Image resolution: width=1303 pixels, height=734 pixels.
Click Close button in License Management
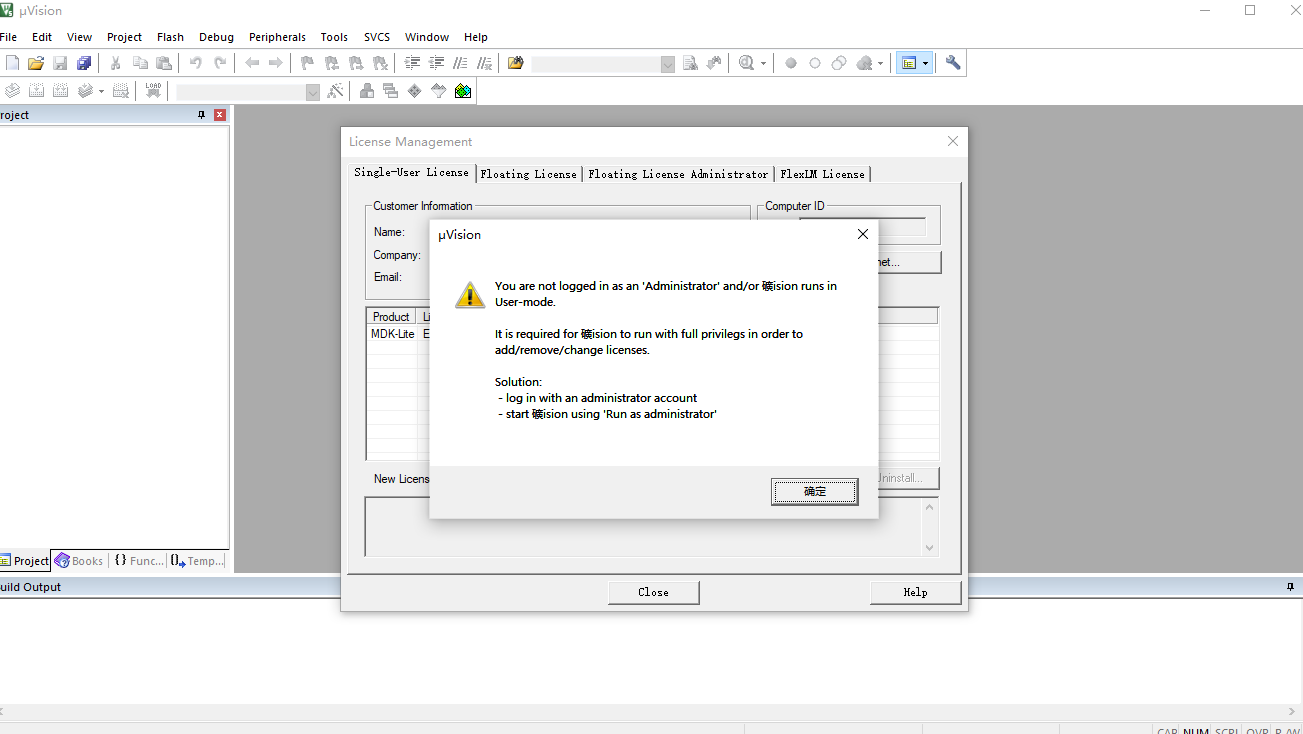coord(653,592)
